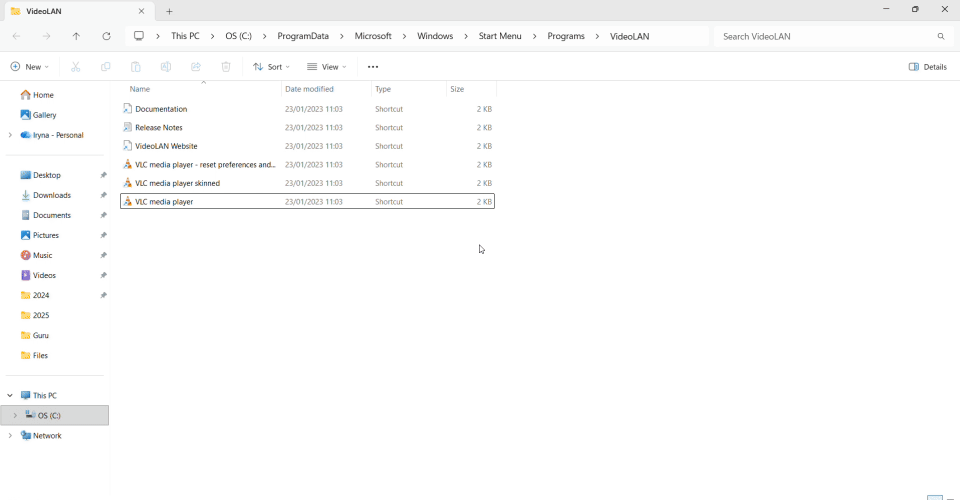Close the VideoLAN tab

pos(141,11)
